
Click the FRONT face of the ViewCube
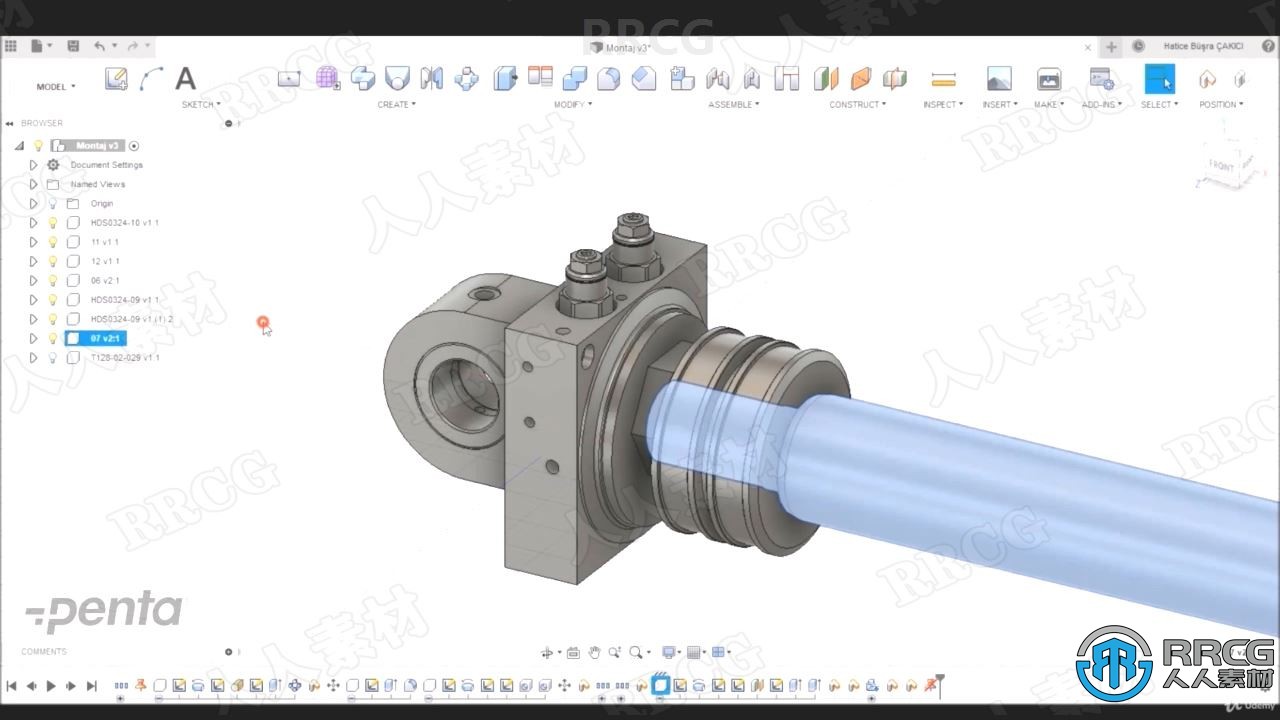[1221, 166]
